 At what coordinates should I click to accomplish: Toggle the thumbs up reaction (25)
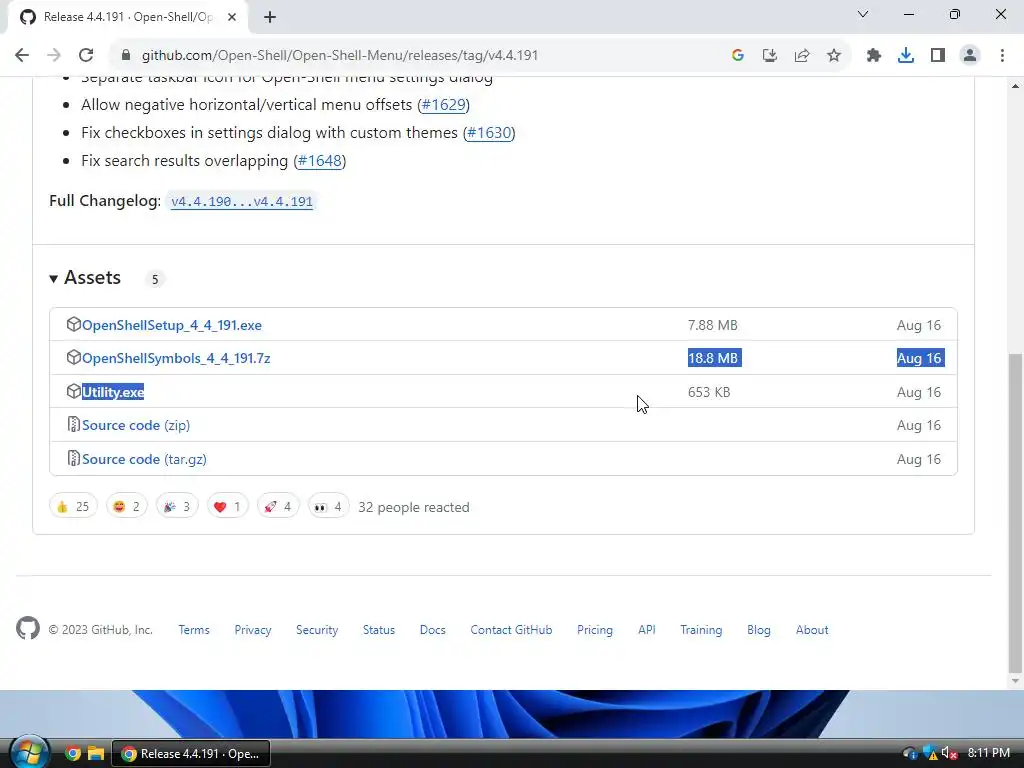[x=73, y=506]
